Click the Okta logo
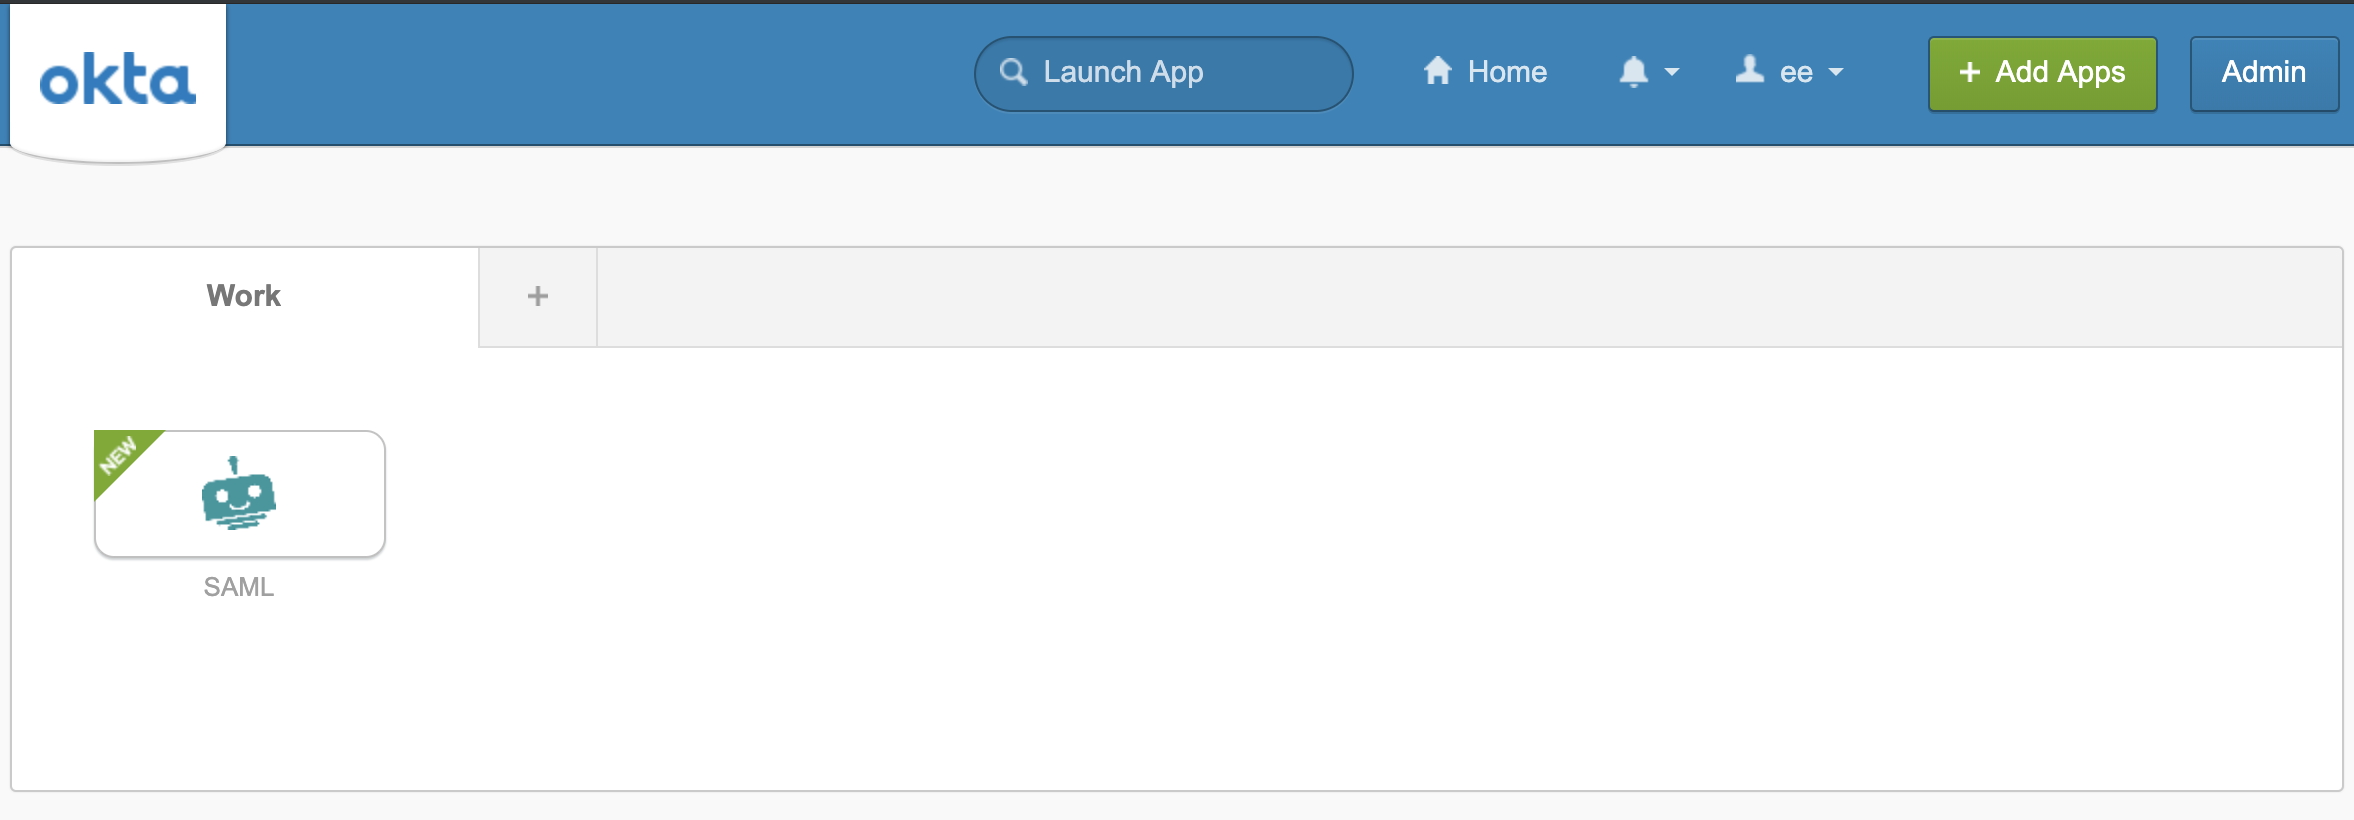The height and width of the screenshot is (820, 2354). click(117, 78)
